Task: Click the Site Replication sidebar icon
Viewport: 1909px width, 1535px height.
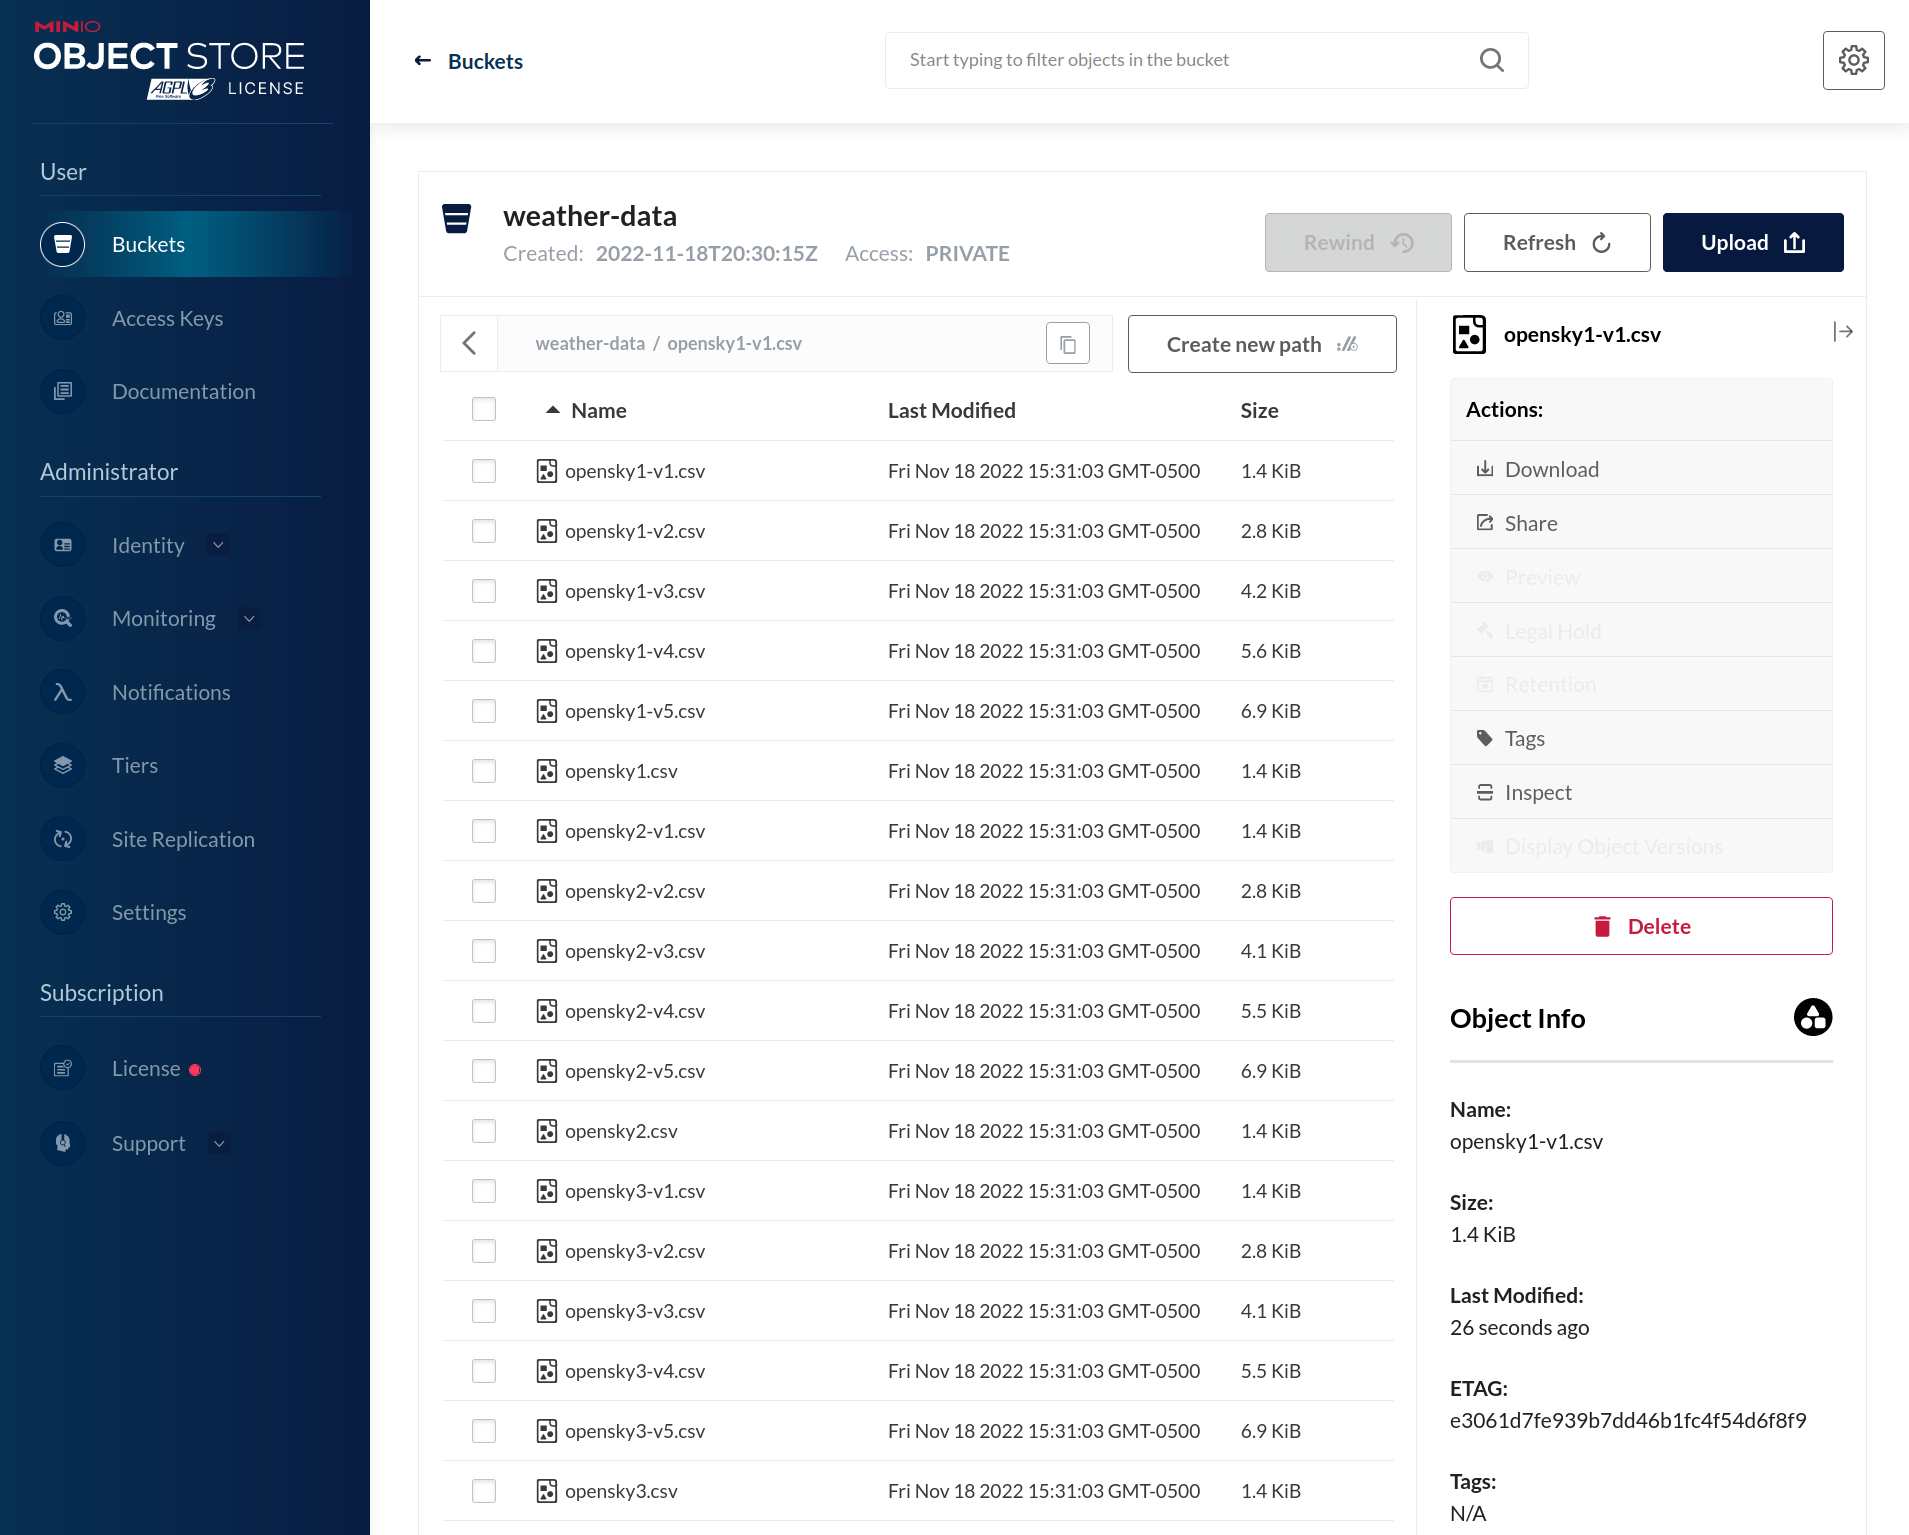Action: (x=63, y=840)
